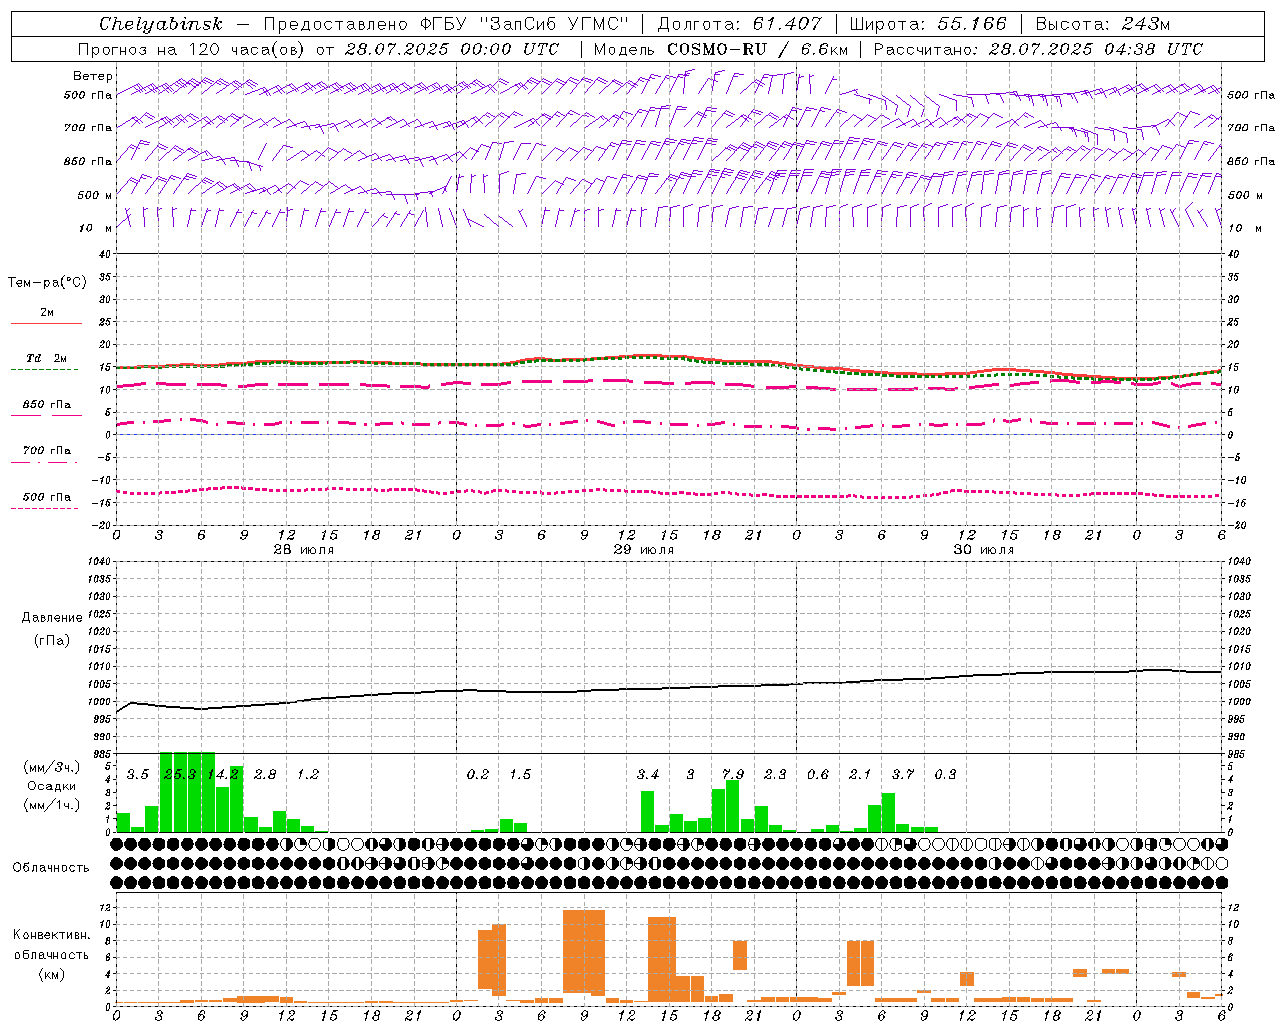Click the 0.2 precipitation value
This screenshot has width=1280, height=1024.
478,775
